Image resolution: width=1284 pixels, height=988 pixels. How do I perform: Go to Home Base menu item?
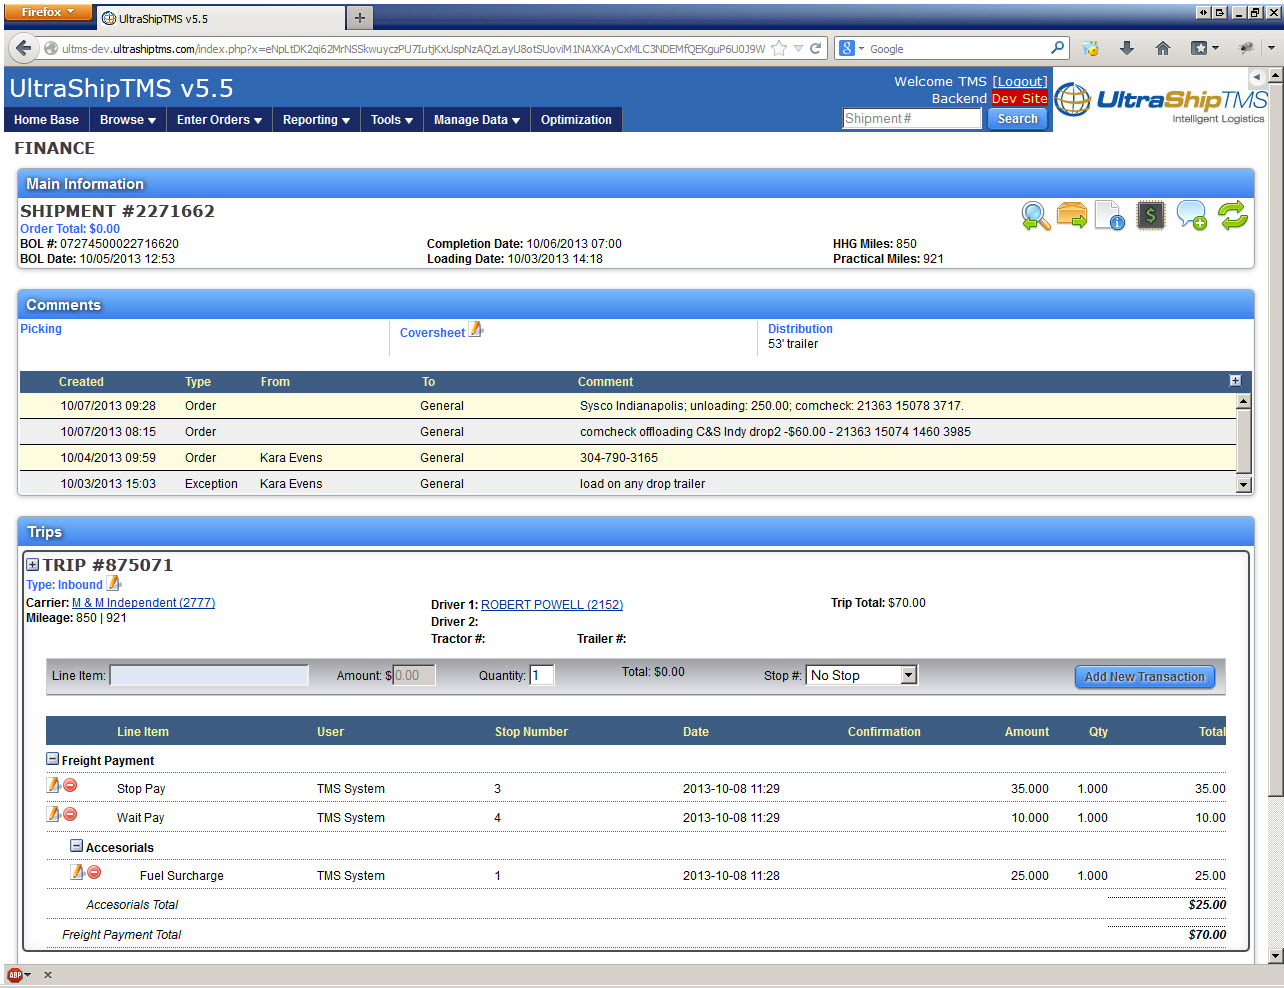coord(46,120)
